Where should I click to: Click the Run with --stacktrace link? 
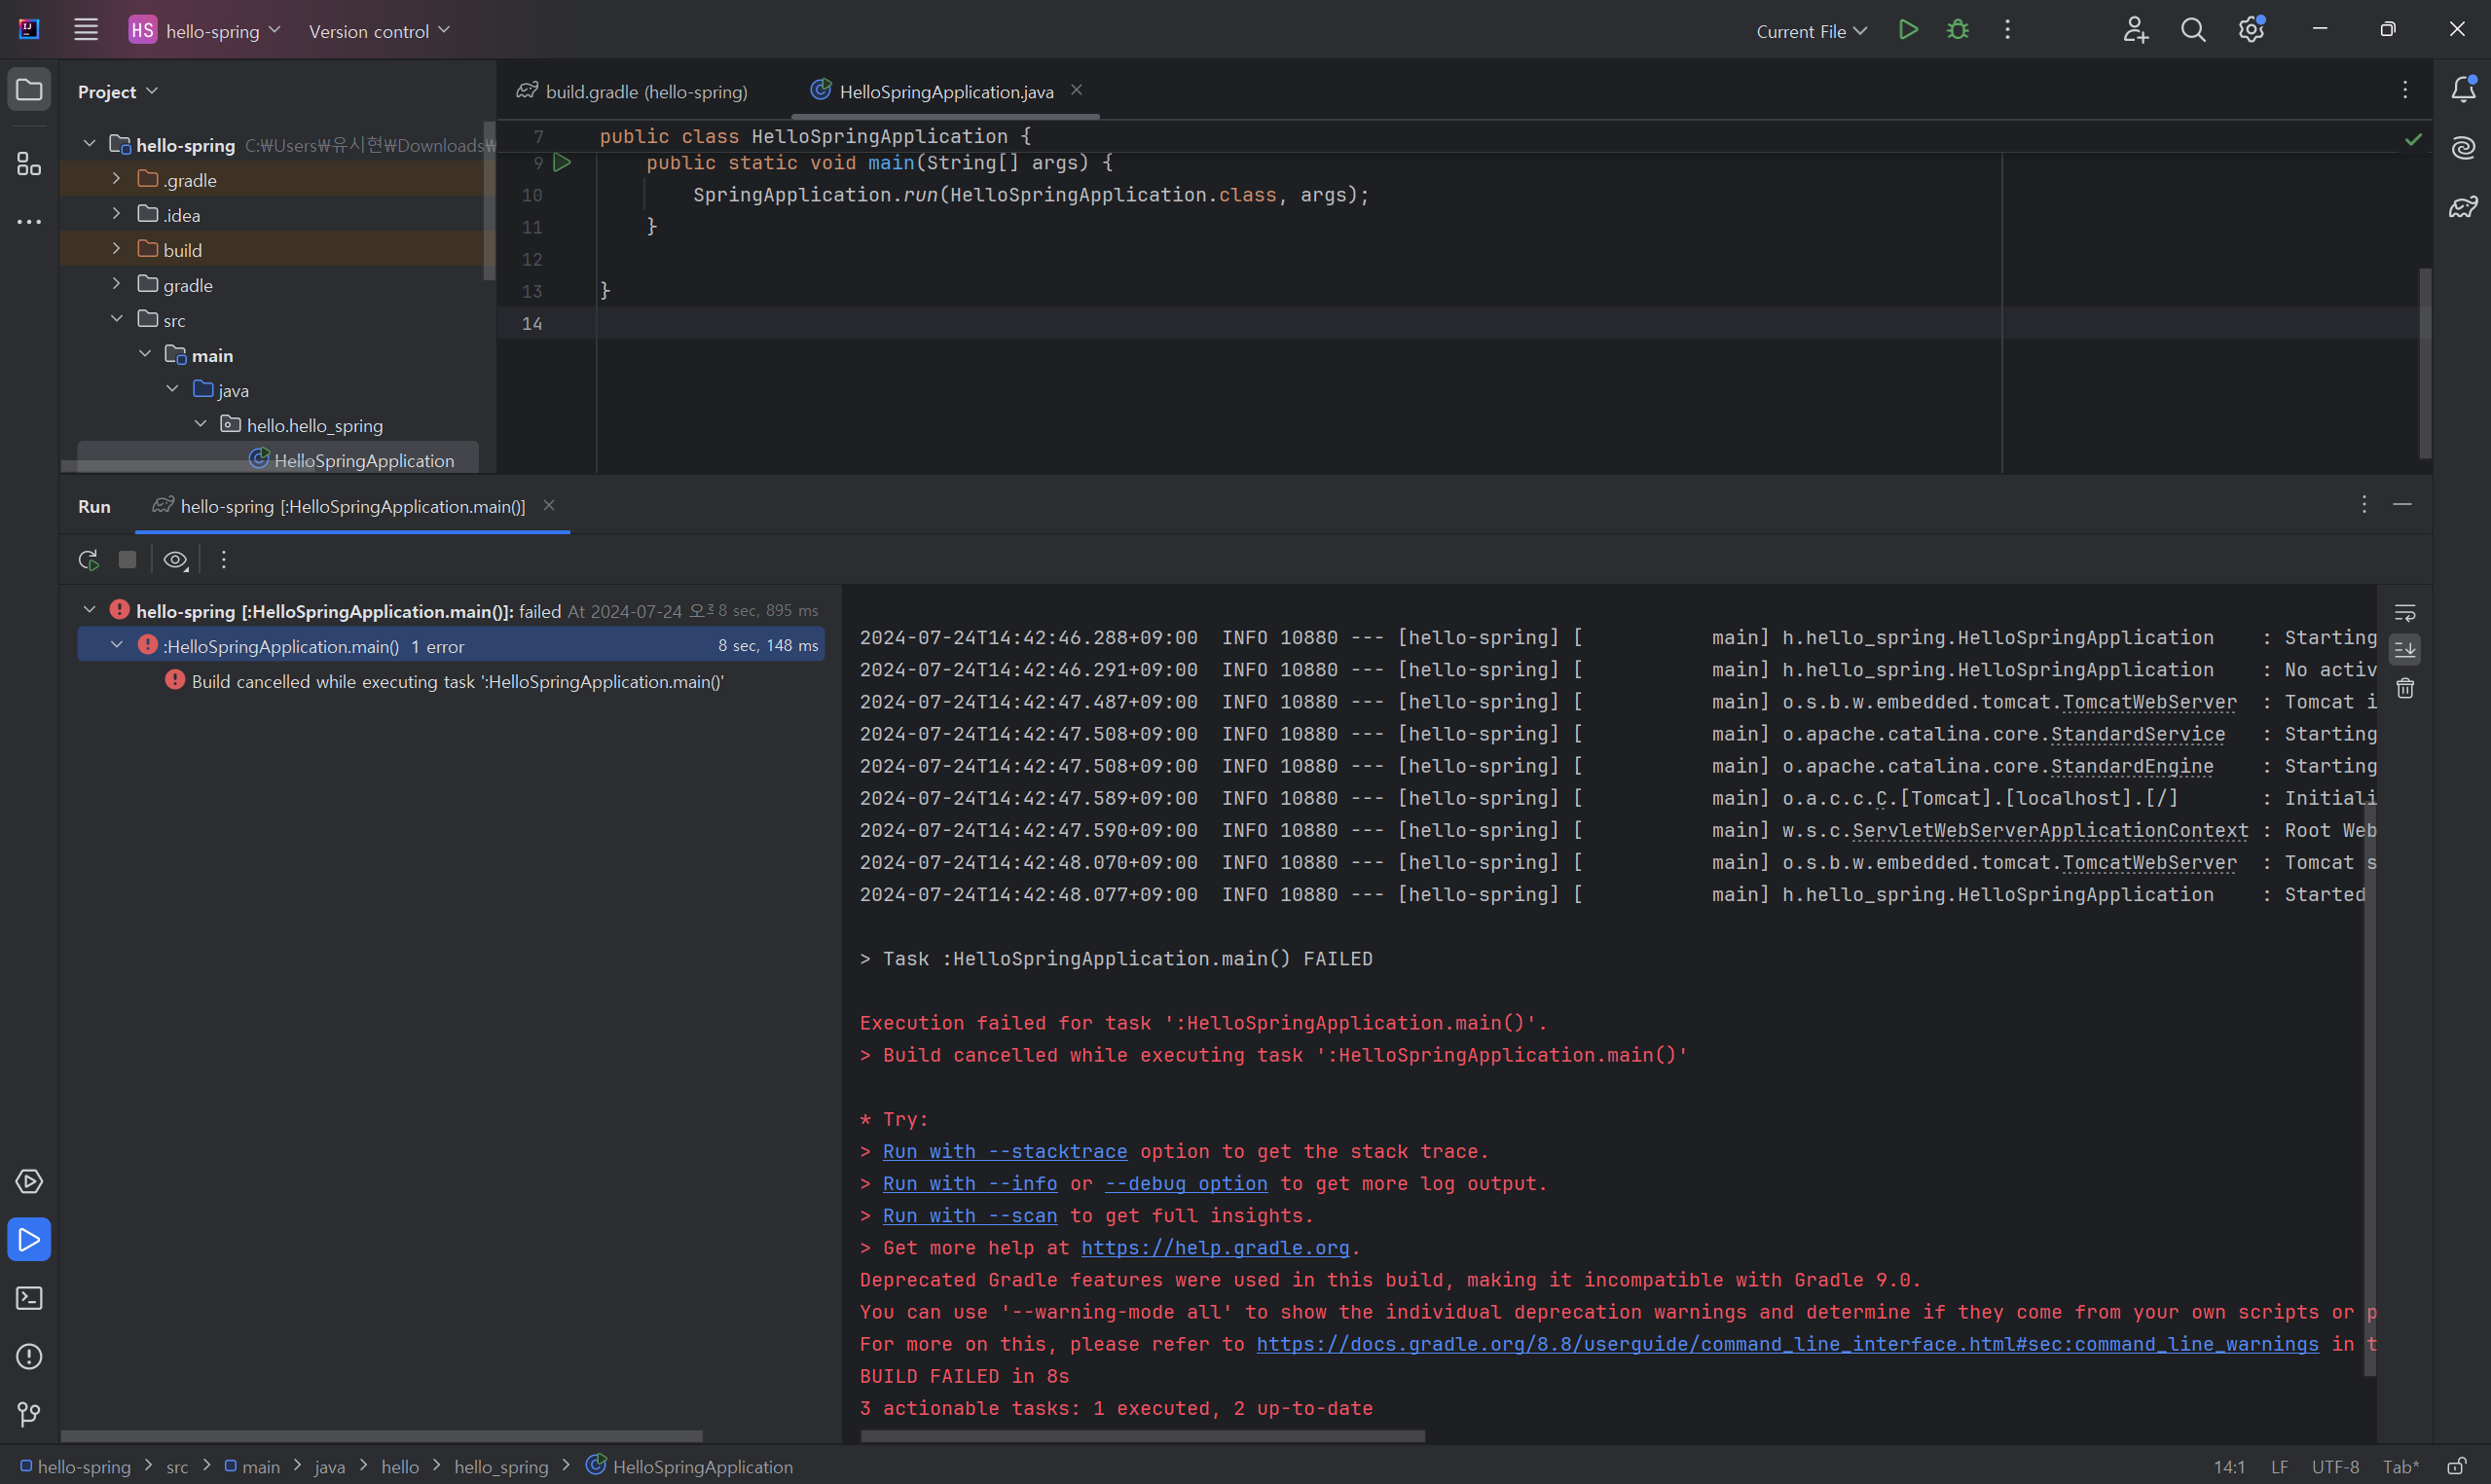pyautogui.click(x=1004, y=1152)
